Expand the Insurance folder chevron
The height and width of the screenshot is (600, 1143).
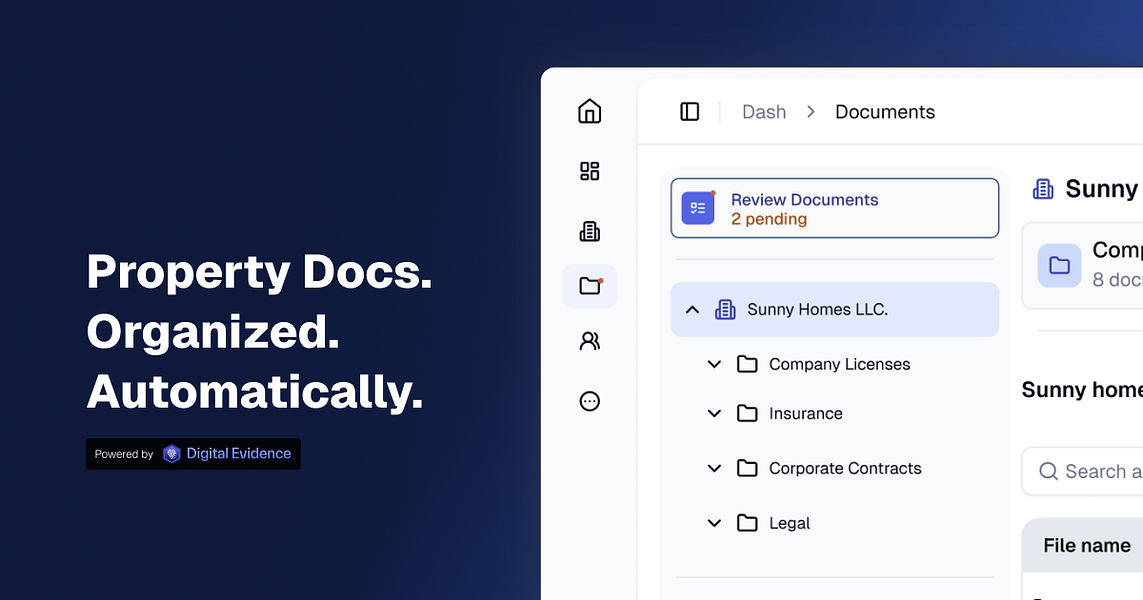coord(714,413)
